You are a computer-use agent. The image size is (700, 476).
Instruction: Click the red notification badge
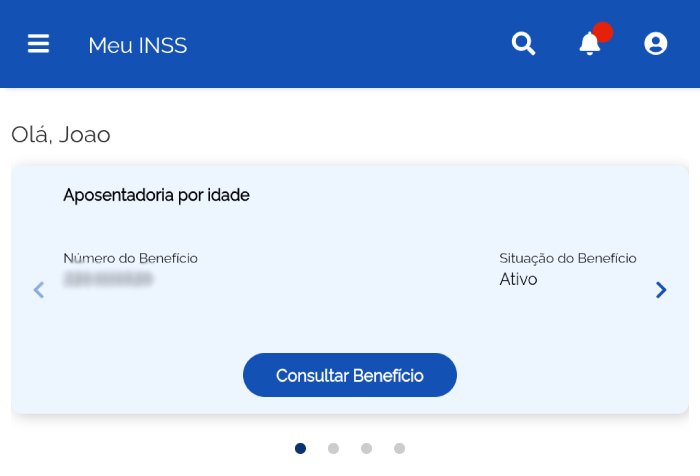pyautogui.click(x=602, y=32)
